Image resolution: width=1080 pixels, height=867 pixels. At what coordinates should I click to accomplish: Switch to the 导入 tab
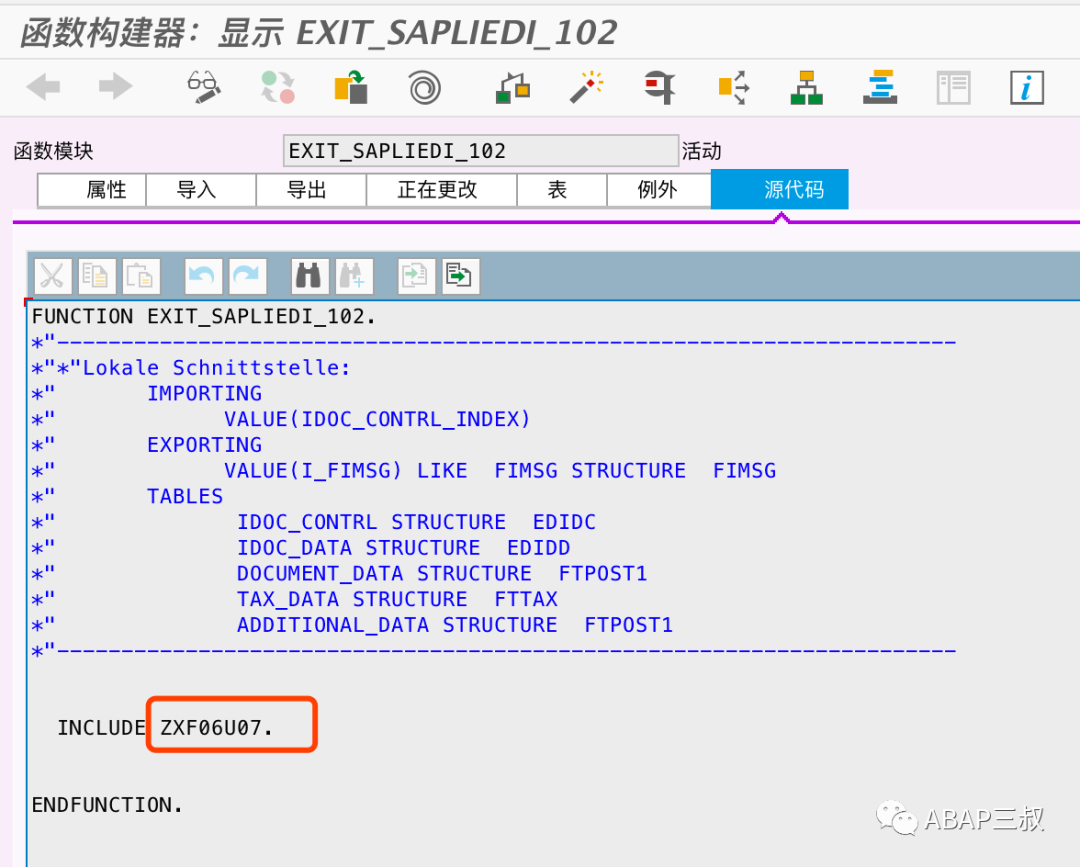(x=201, y=190)
